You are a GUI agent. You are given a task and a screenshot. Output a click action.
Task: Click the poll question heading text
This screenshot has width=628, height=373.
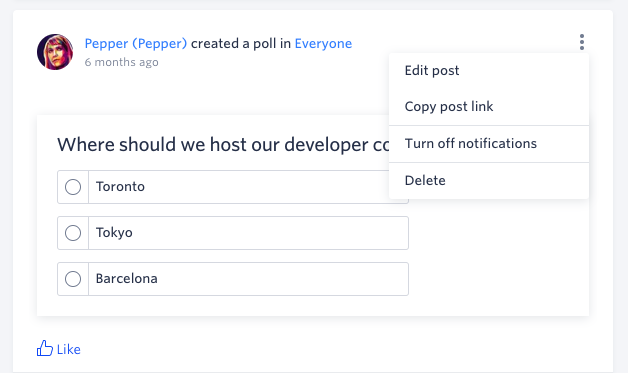(223, 145)
